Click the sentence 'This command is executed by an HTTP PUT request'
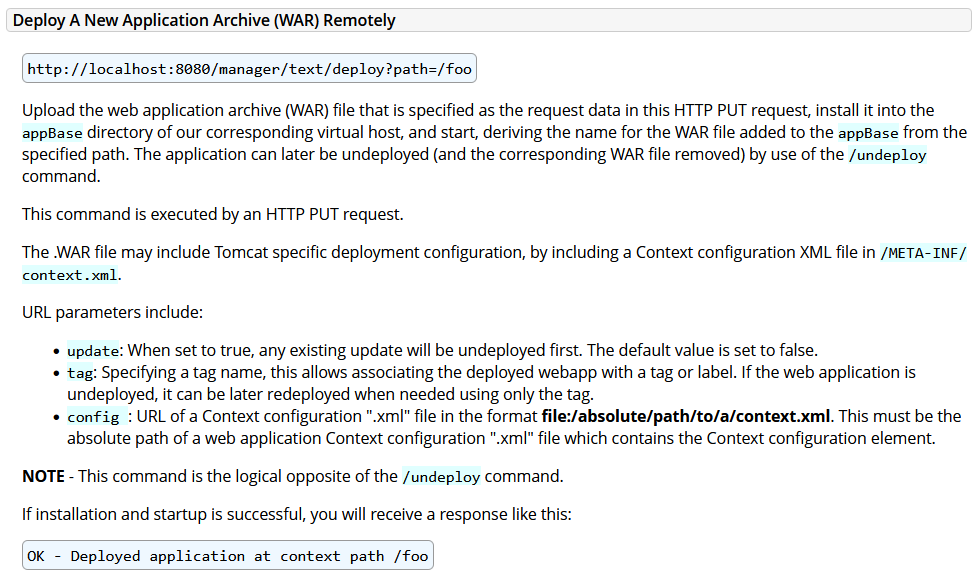The image size is (979, 579). click(213, 214)
